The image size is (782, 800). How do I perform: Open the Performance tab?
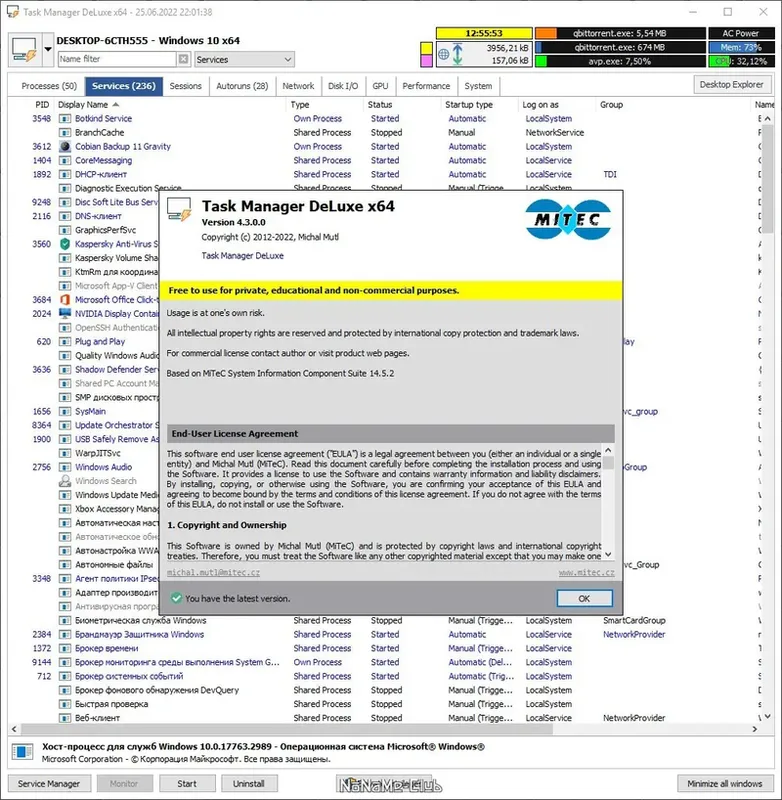pyautogui.click(x=426, y=86)
